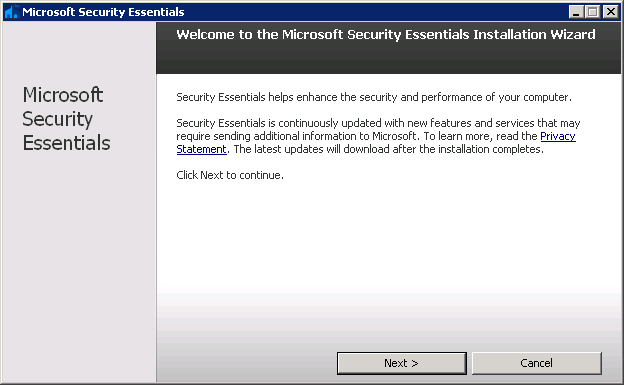
Task: Follow the underlined "Statement" link text
Action: tap(201, 149)
